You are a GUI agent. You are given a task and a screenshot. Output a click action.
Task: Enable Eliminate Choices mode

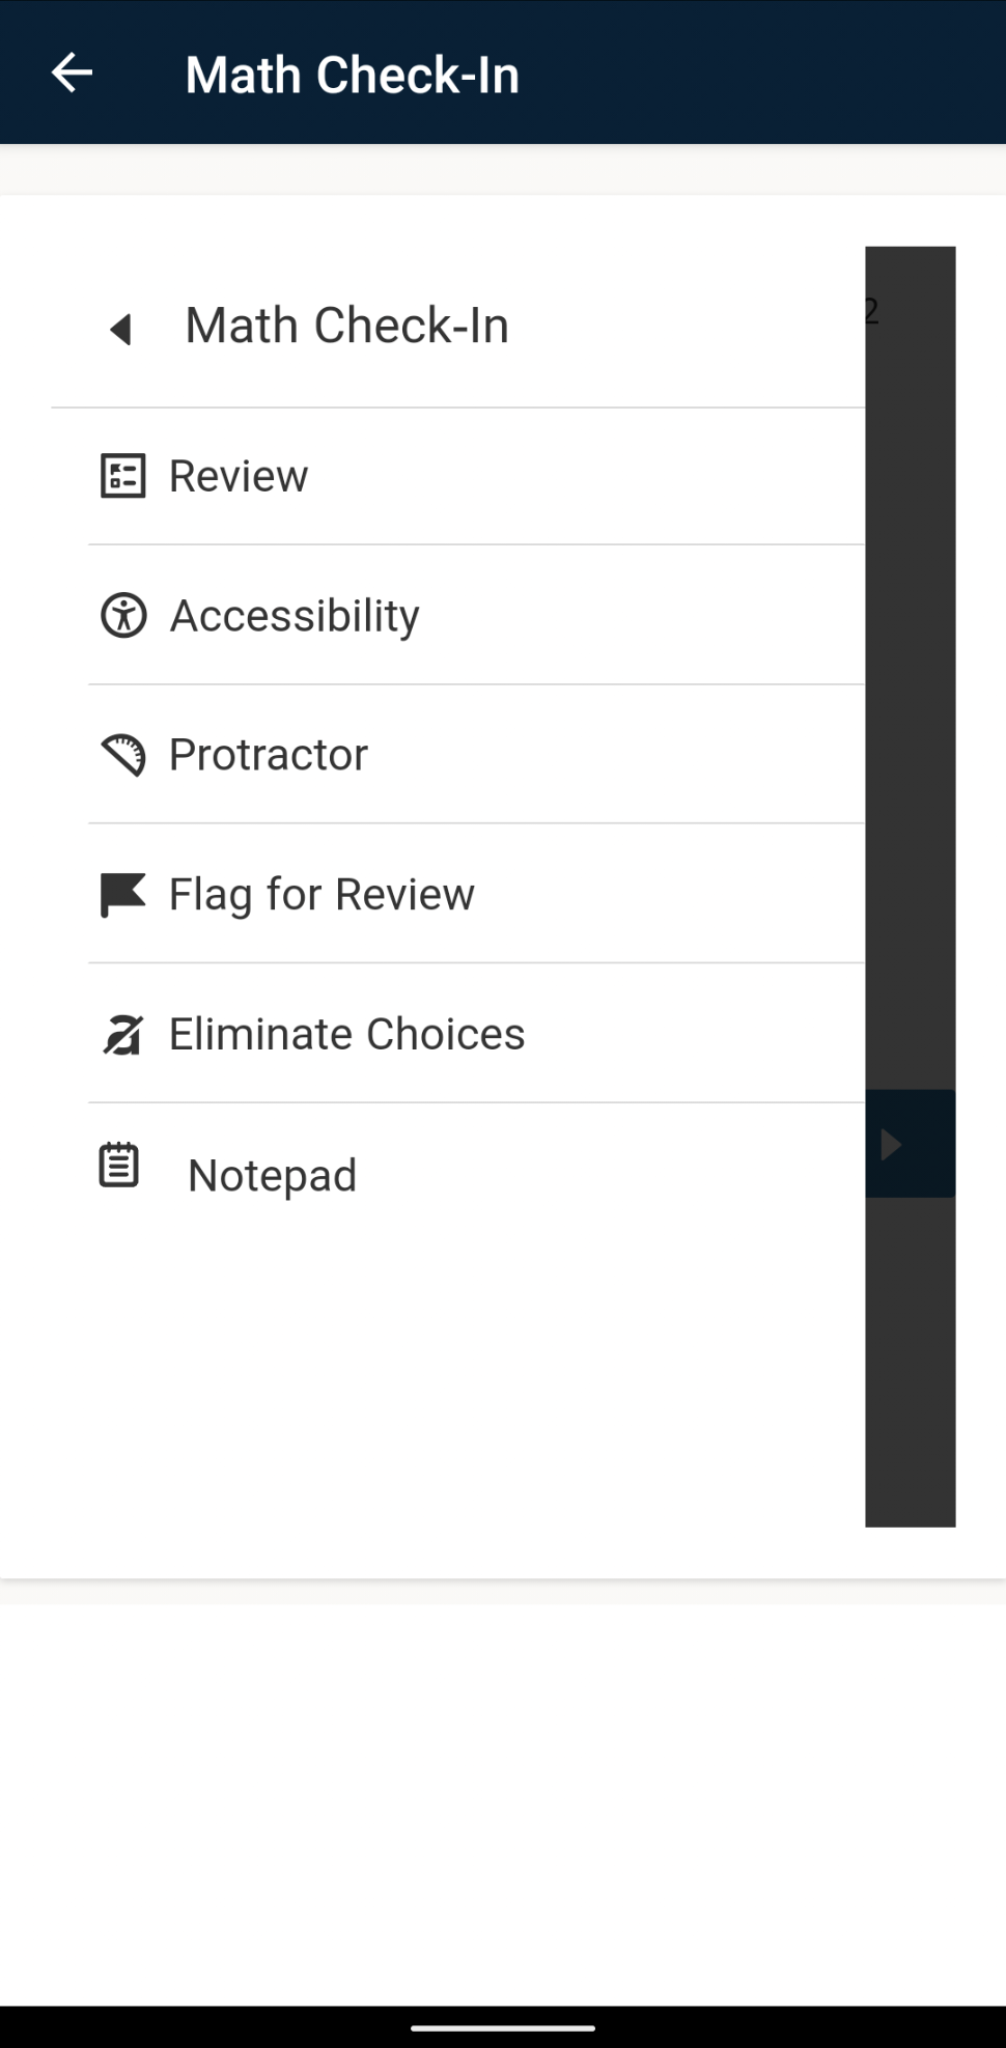point(346,1034)
